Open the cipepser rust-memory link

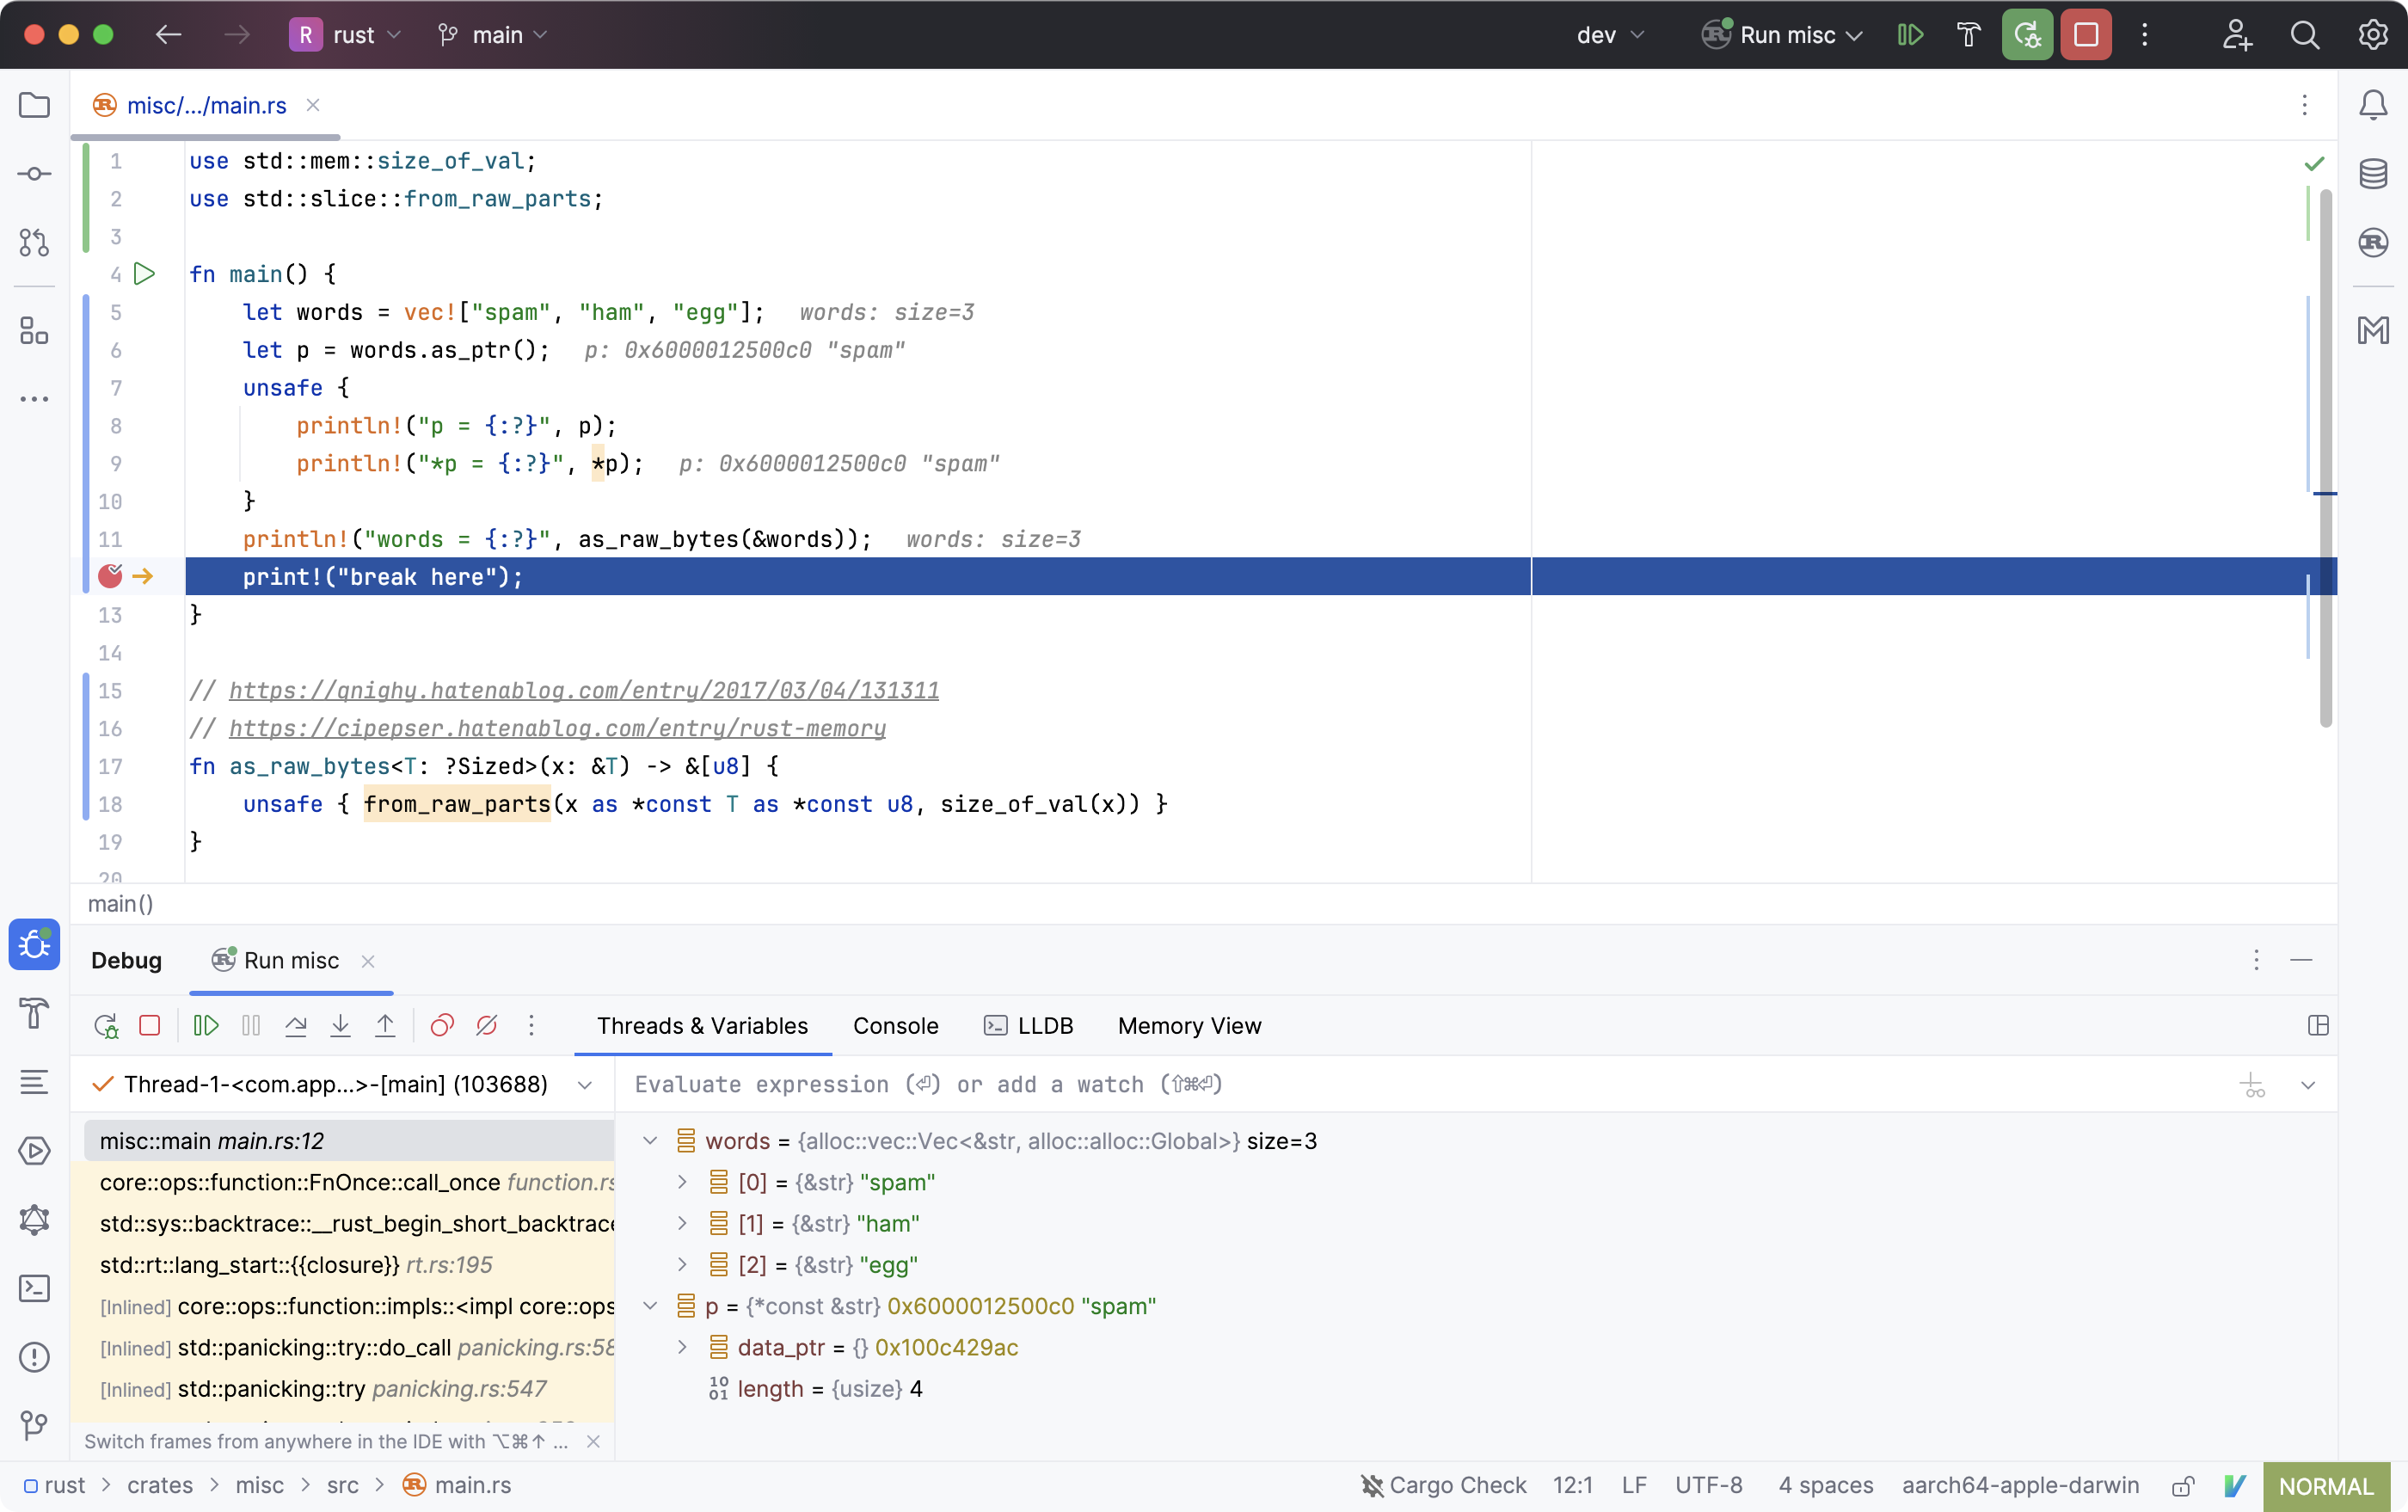coord(557,728)
